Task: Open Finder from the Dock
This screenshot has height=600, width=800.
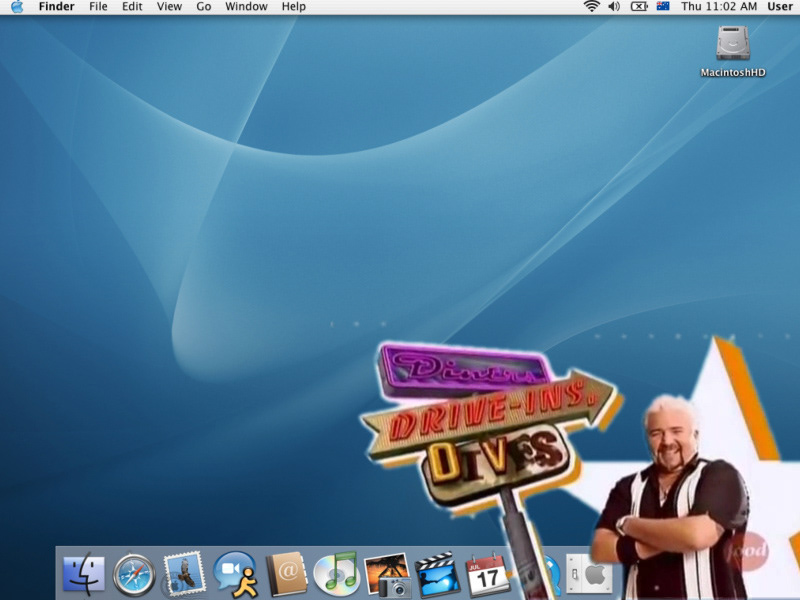Action: (x=84, y=574)
